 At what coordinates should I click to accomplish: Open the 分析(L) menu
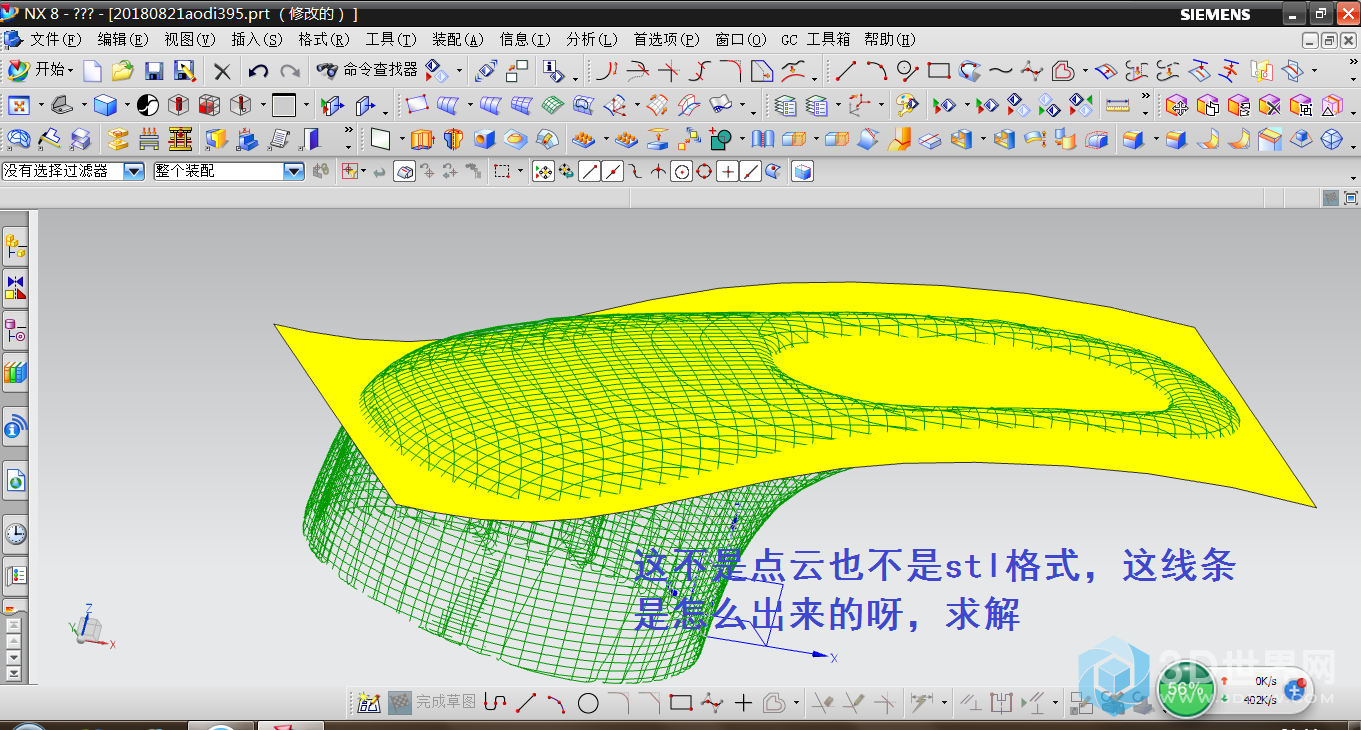pyautogui.click(x=592, y=39)
